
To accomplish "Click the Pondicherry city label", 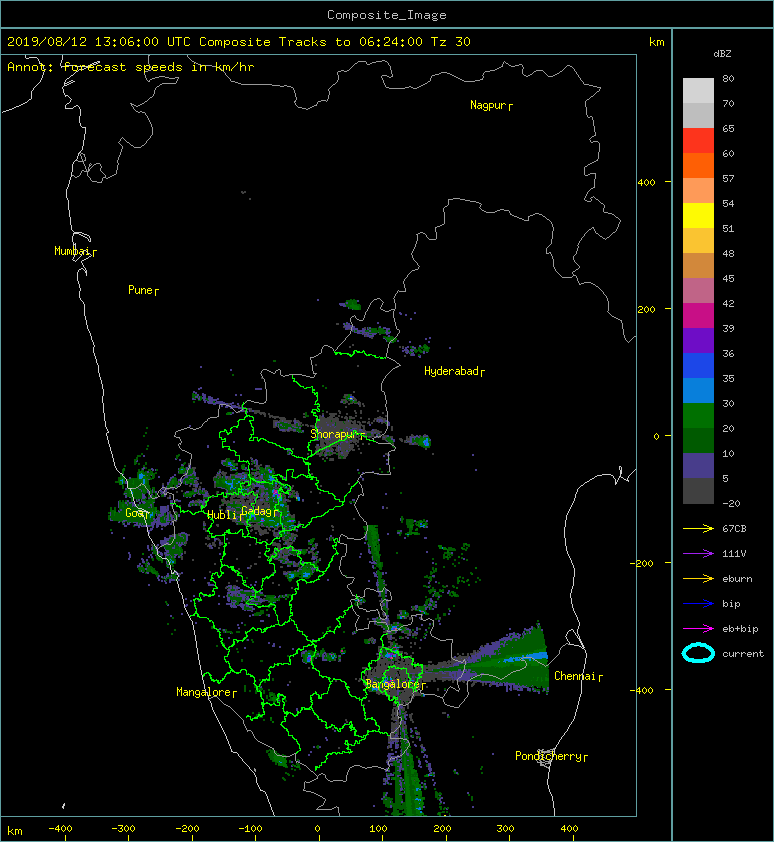I will [548, 756].
